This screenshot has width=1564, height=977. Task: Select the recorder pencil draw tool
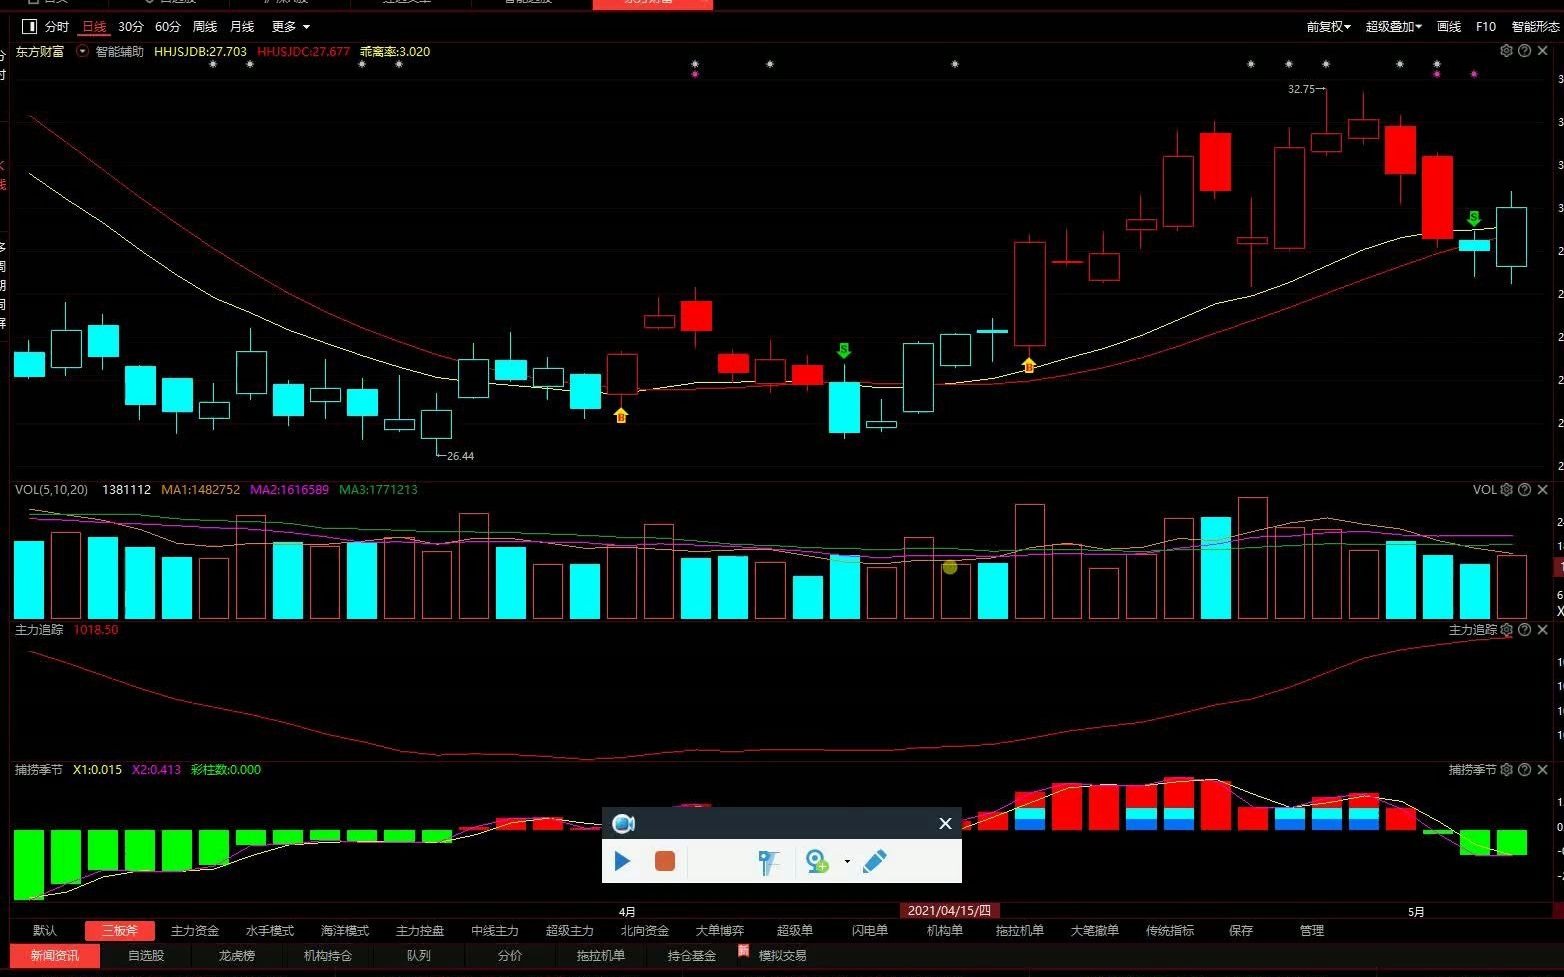874,861
